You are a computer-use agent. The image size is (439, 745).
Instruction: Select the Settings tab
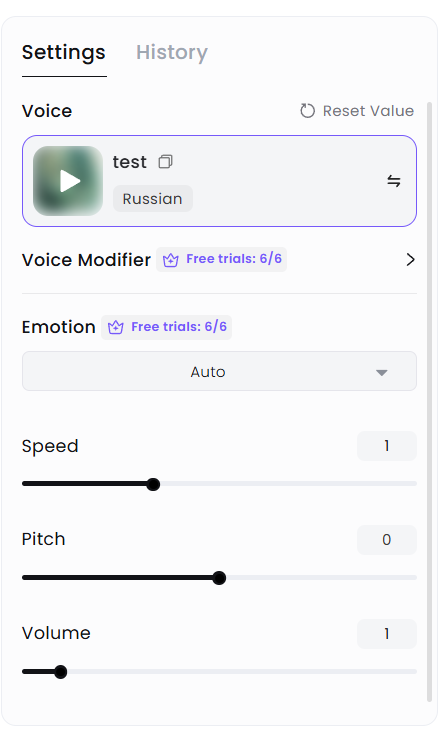pyautogui.click(x=64, y=52)
